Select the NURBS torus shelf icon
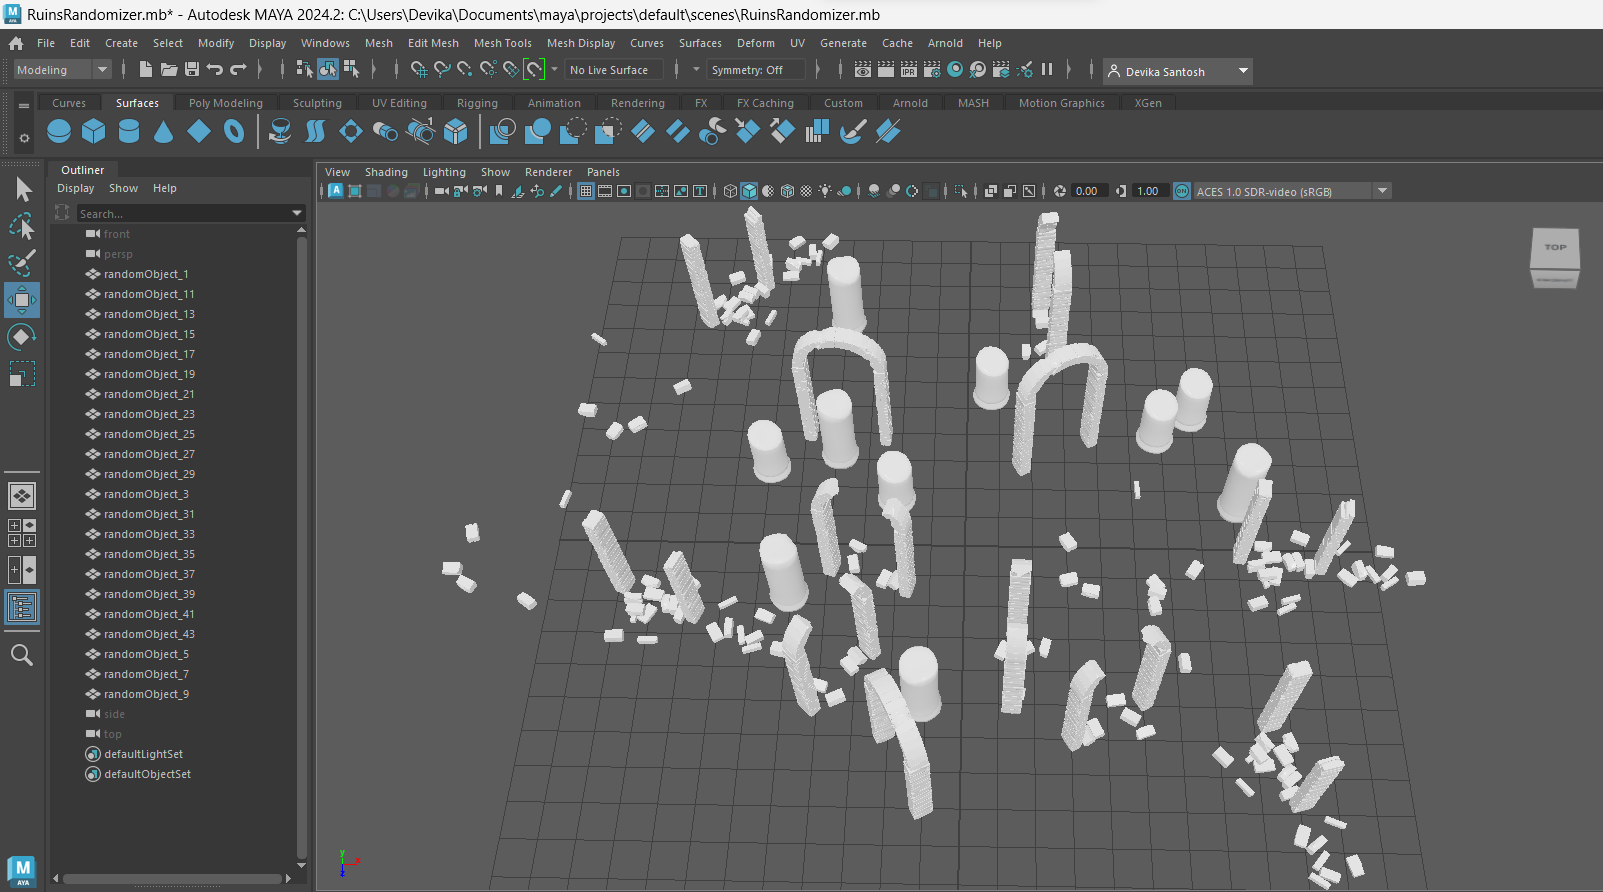Screen dimensions: 1603x892 [234, 131]
